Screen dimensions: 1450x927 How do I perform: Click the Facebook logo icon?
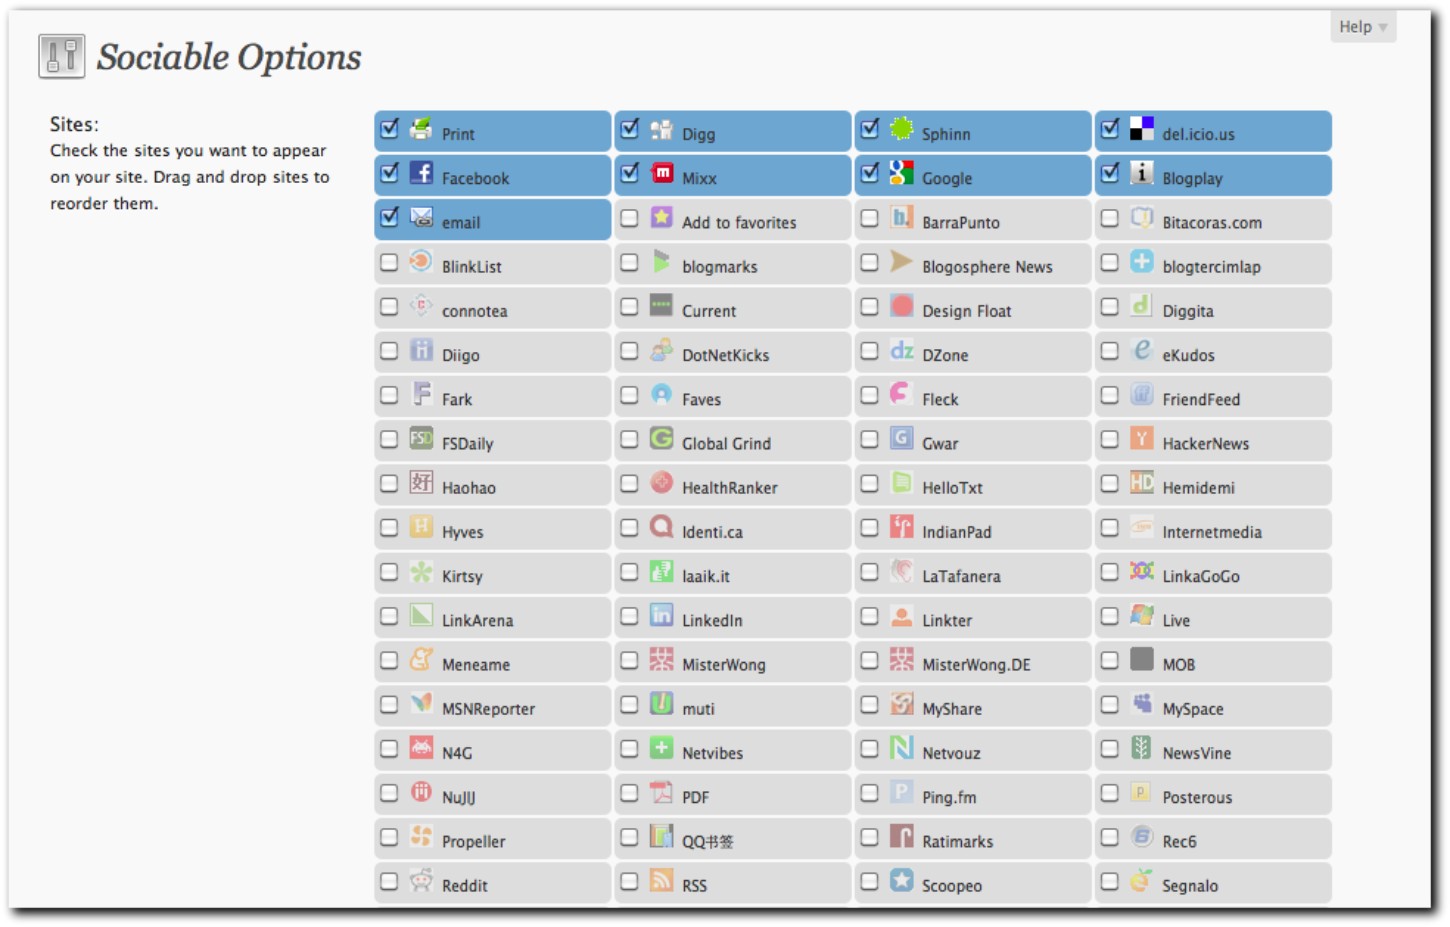422,173
